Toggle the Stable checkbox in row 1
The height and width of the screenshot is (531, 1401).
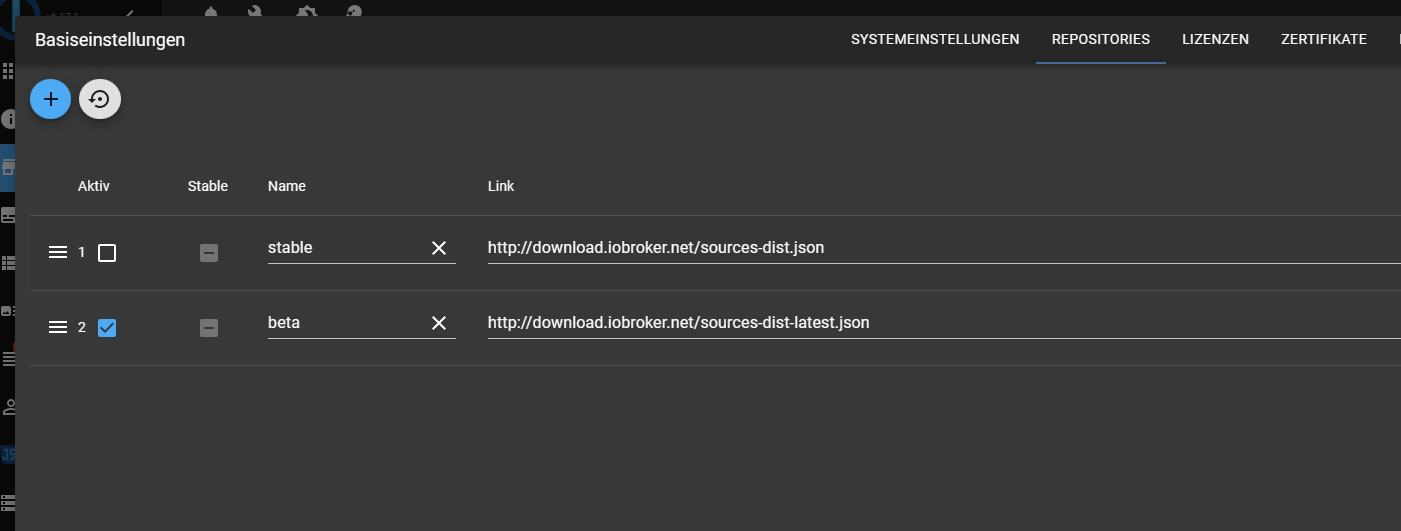[x=208, y=253]
